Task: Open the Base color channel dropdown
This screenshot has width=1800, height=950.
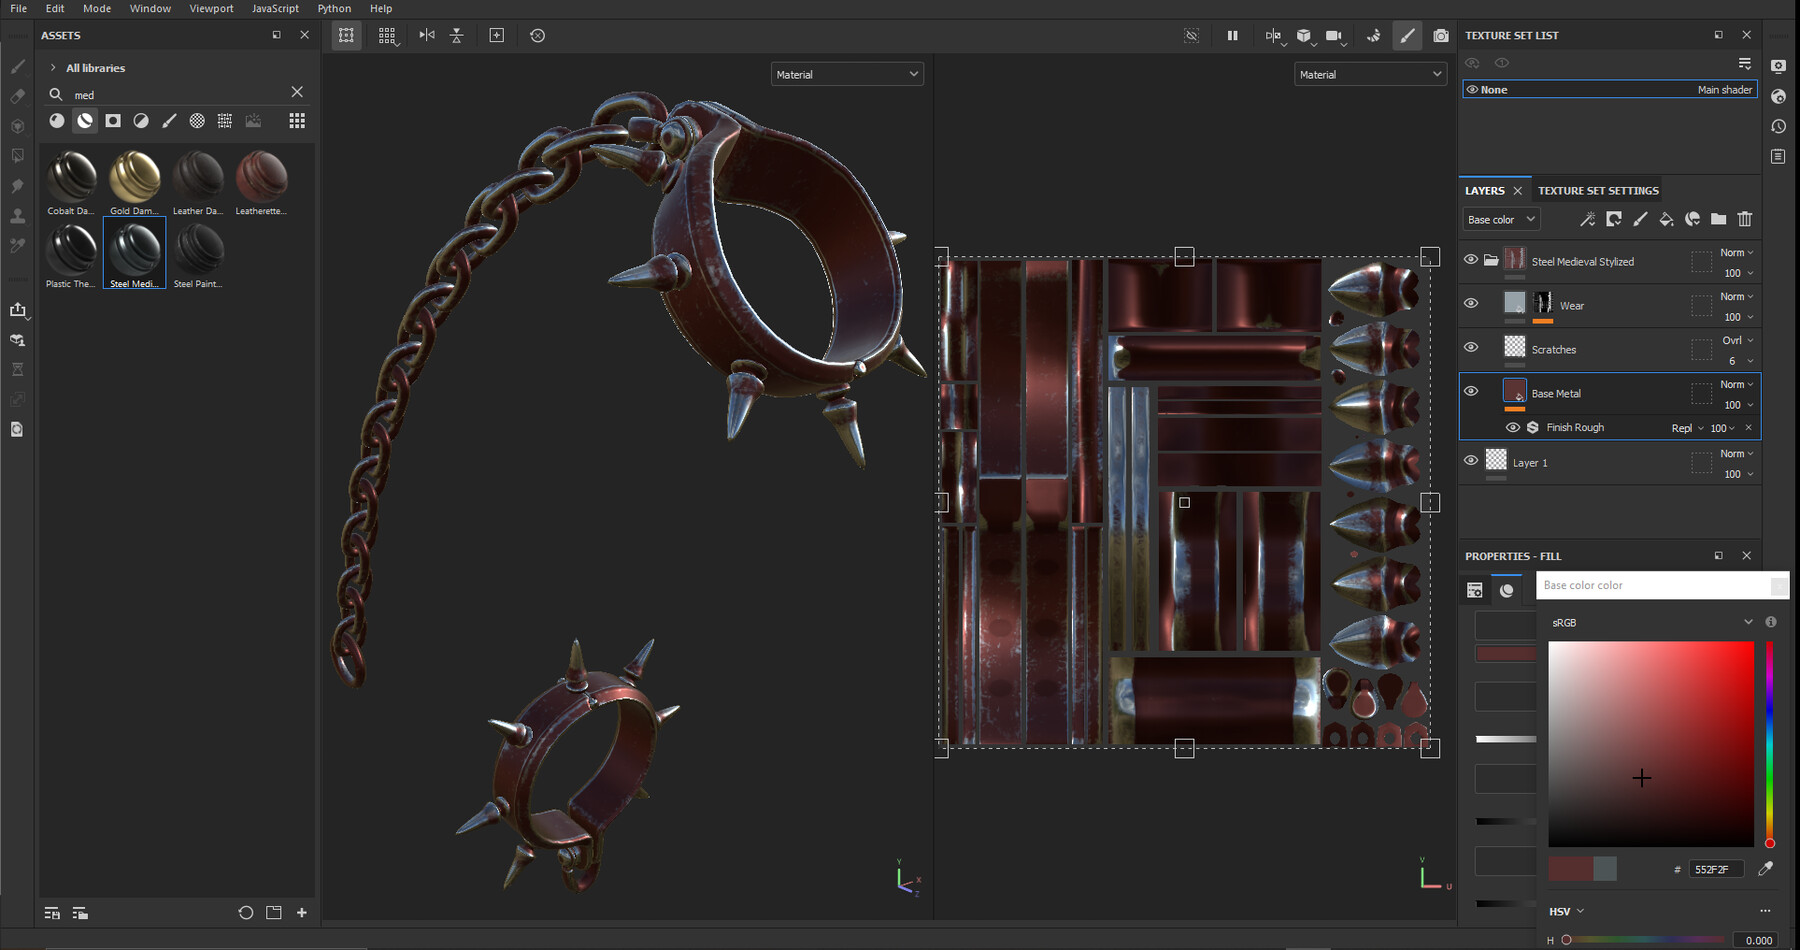Action: [x=1501, y=219]
